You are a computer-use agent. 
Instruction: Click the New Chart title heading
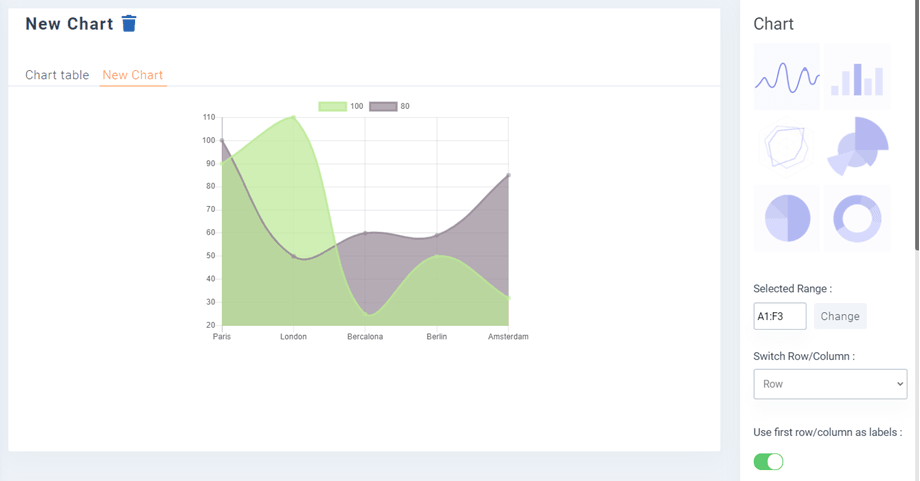69,24
